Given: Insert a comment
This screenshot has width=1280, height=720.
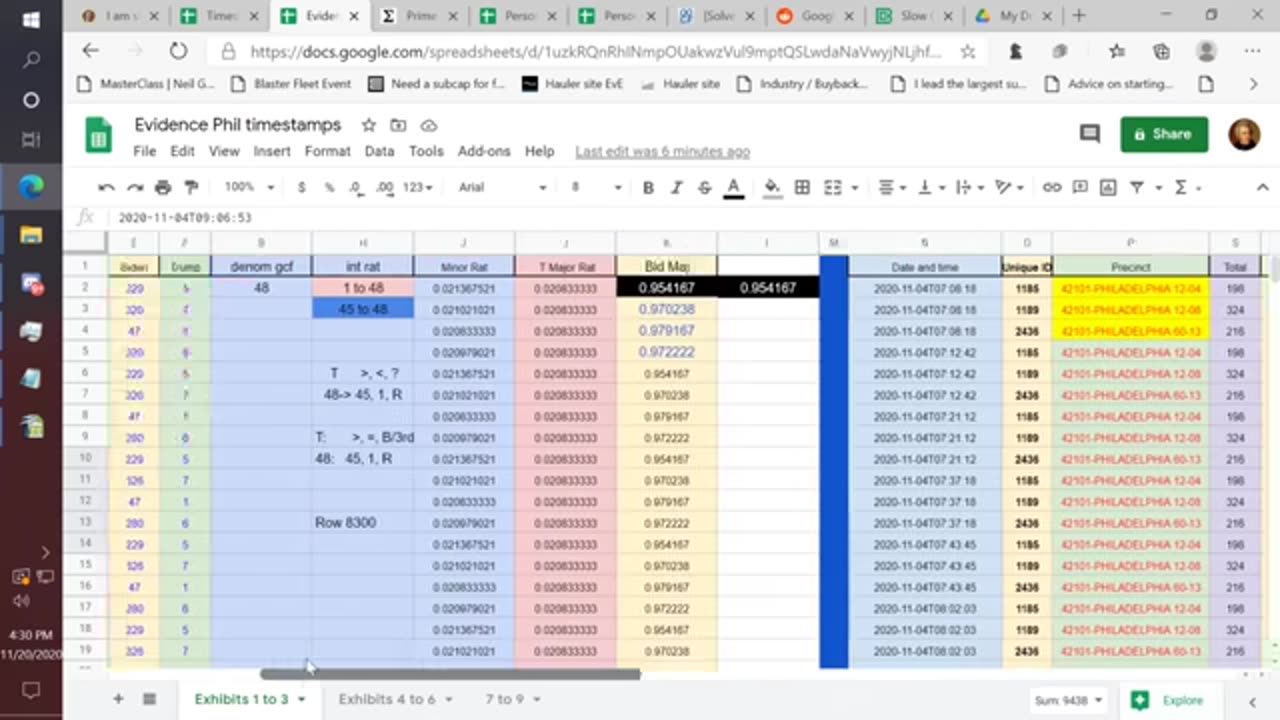Looking at the screenshot, I should click(1080, 187).
